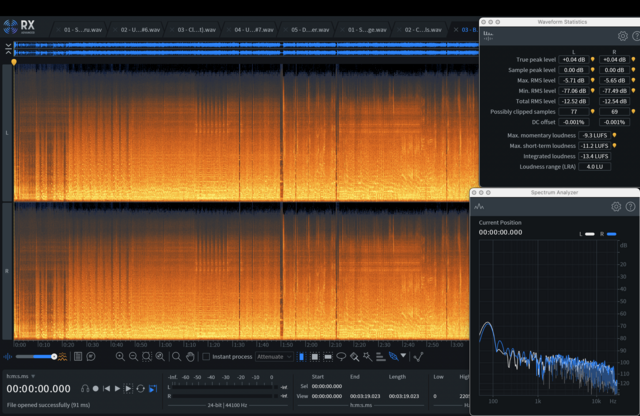Open Spectrum Analyzer help icon

coord(630,207)
